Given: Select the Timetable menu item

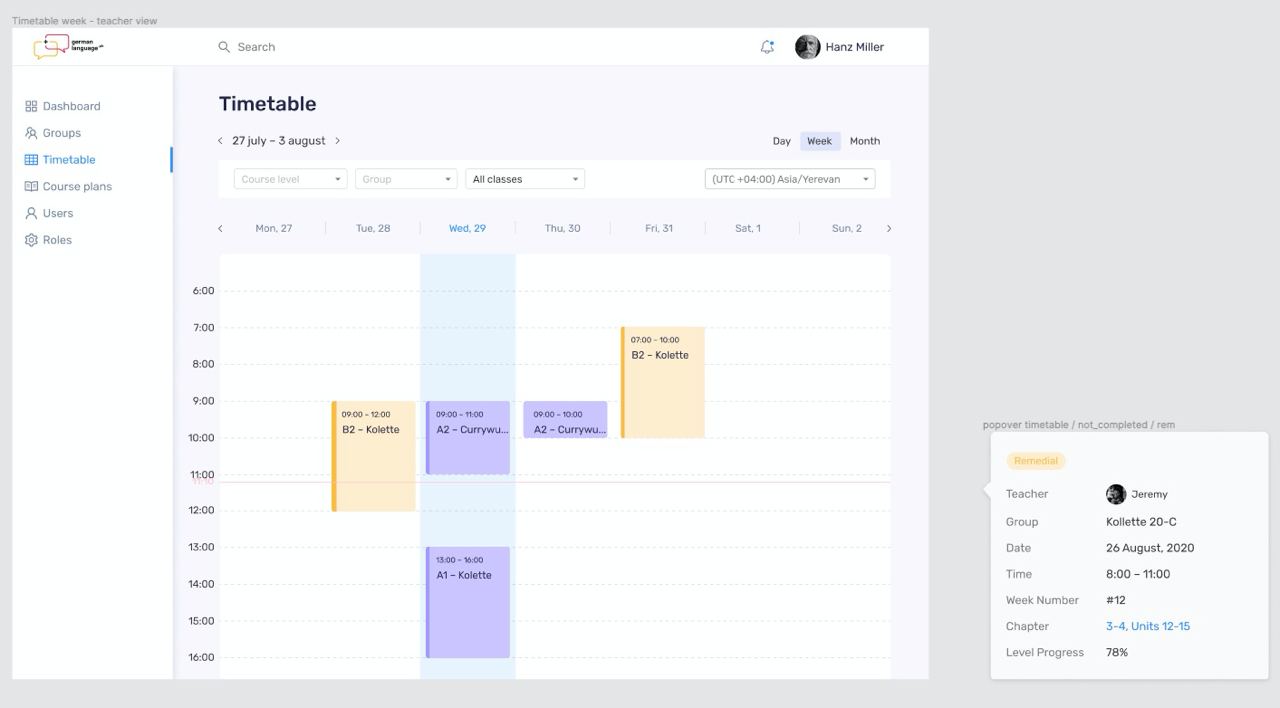Looking at the screenshot, I should [x=69, y=160].
